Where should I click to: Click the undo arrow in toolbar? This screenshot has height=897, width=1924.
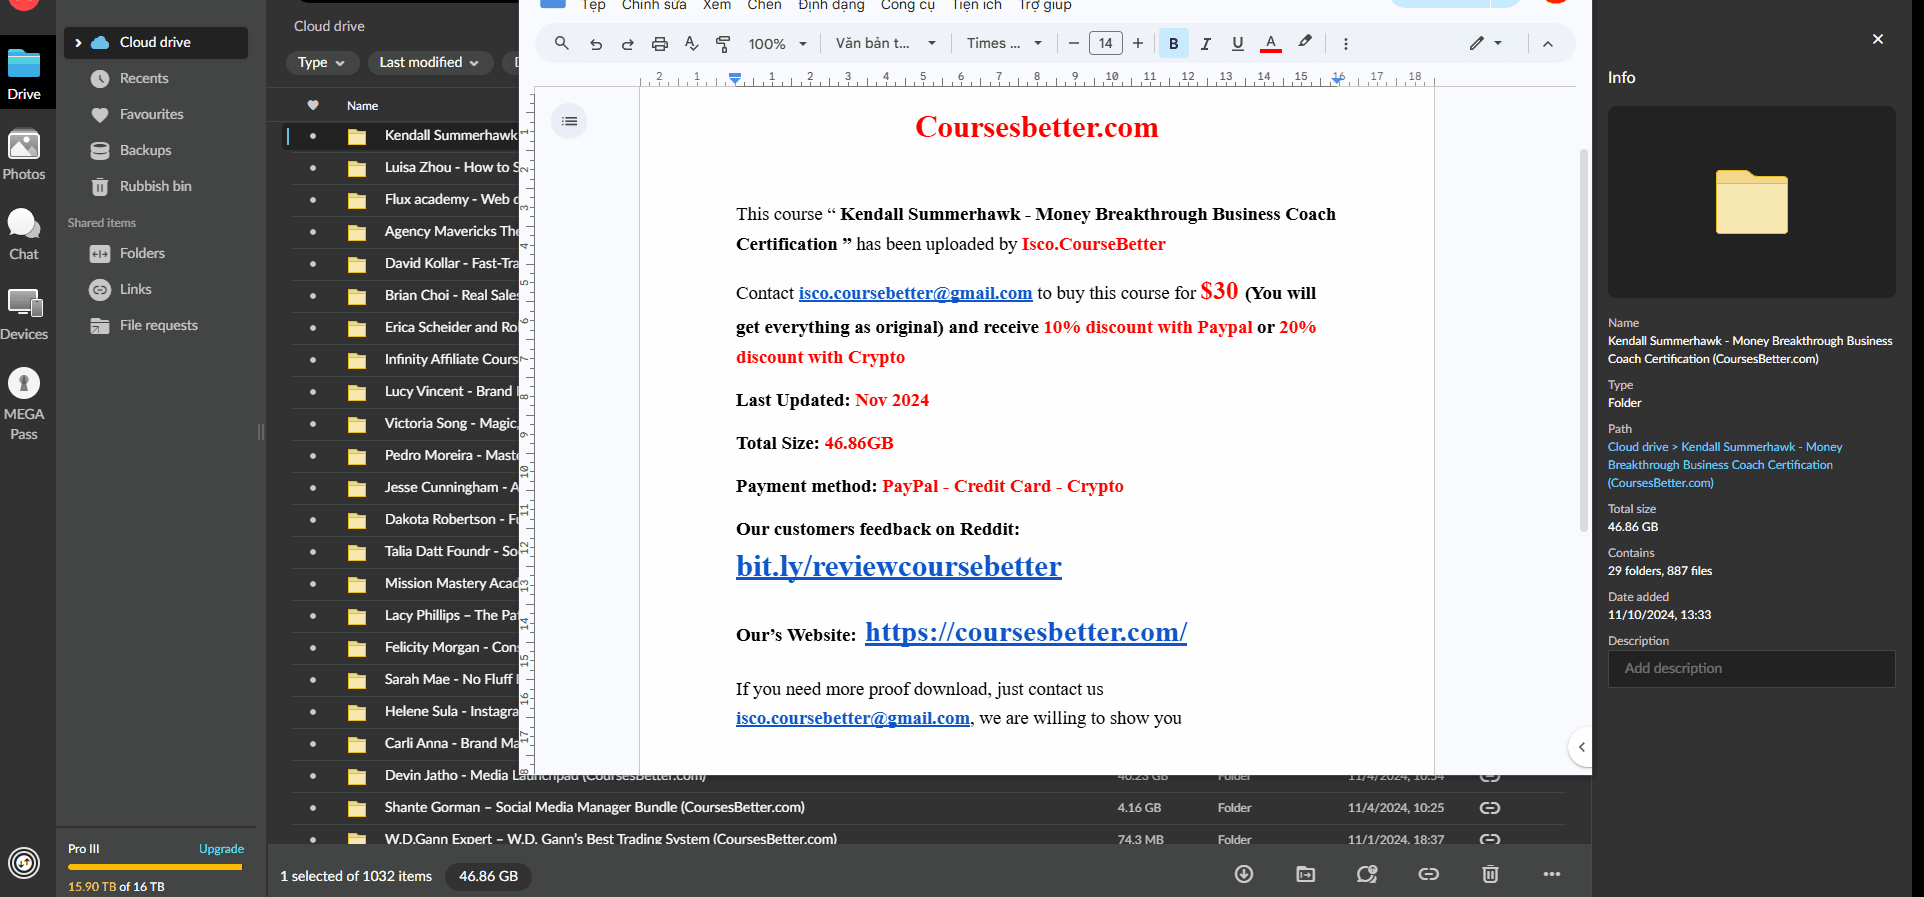pyautogui.click(x=596, y=44)
